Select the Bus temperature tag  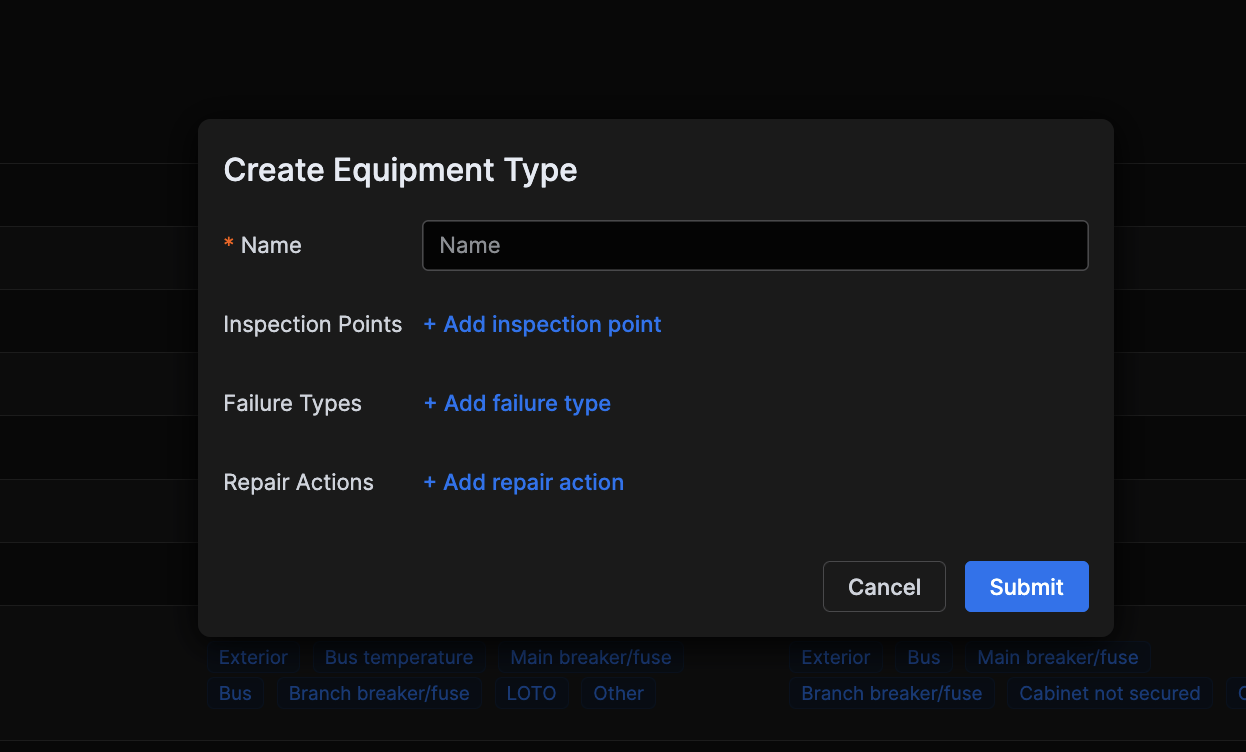[x=398, y=657]
